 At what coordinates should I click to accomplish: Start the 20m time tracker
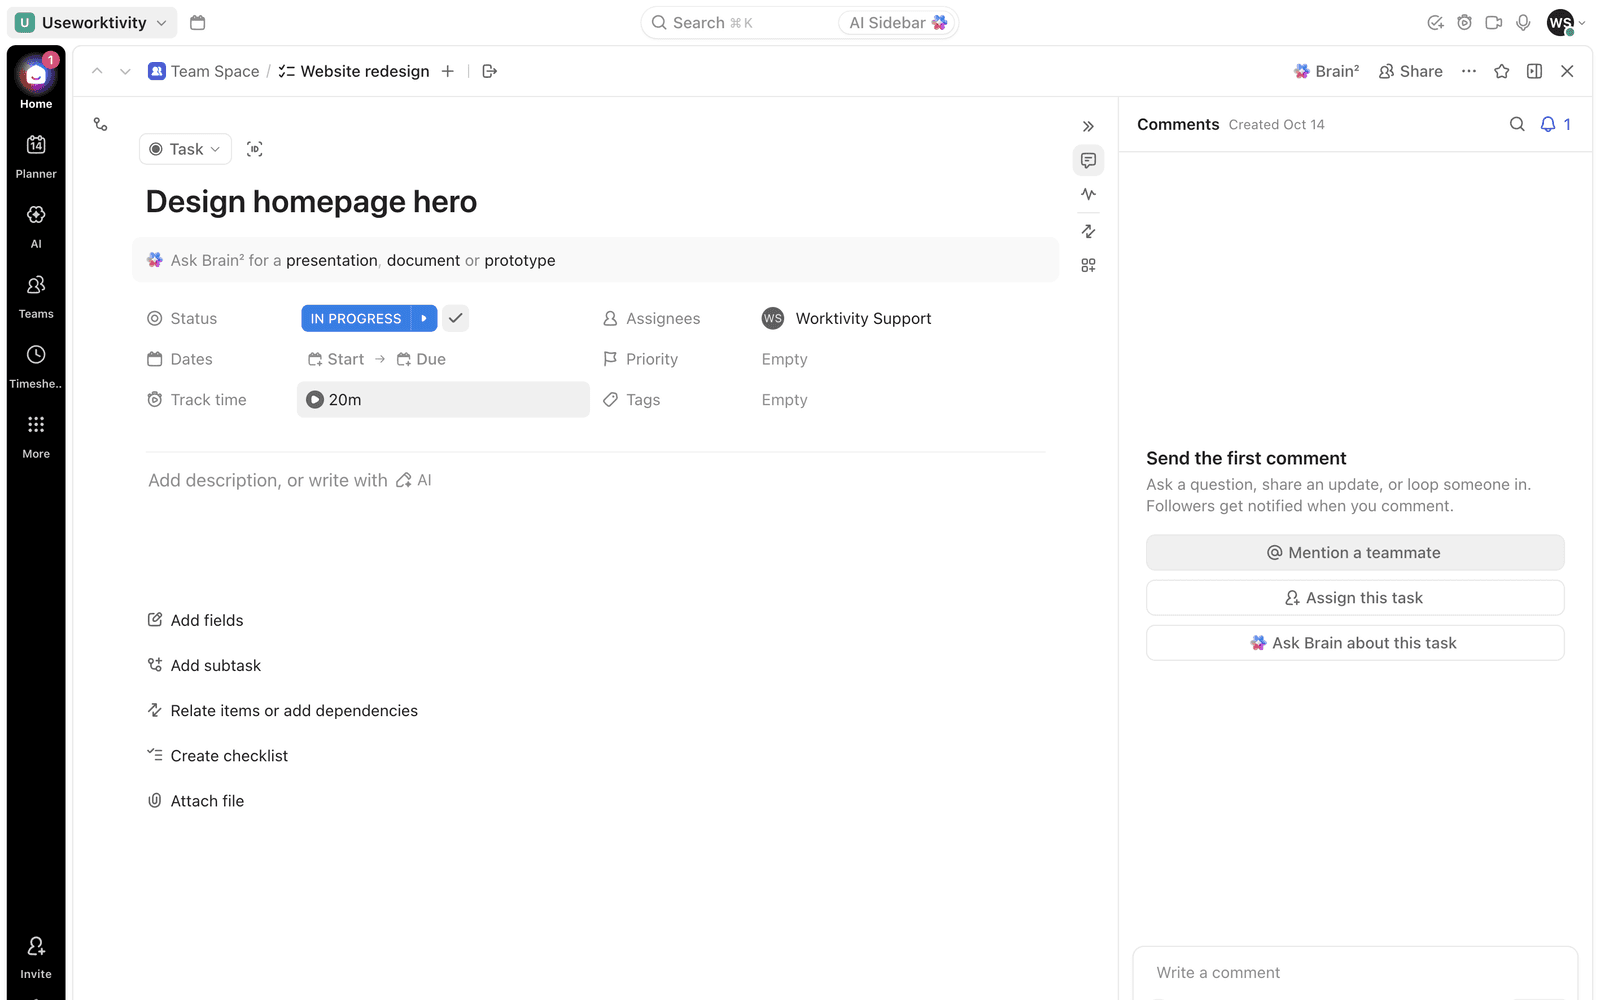coord(315,400)
